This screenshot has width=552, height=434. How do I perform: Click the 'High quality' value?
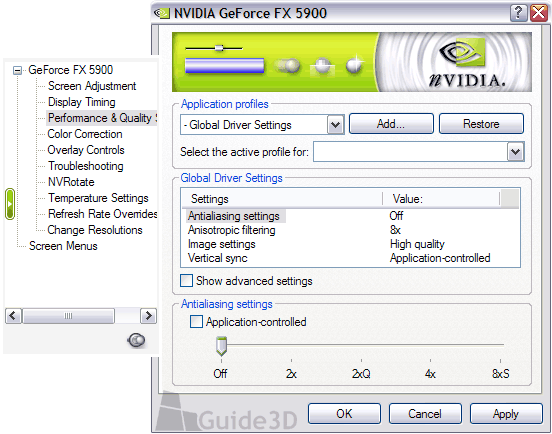417,244
